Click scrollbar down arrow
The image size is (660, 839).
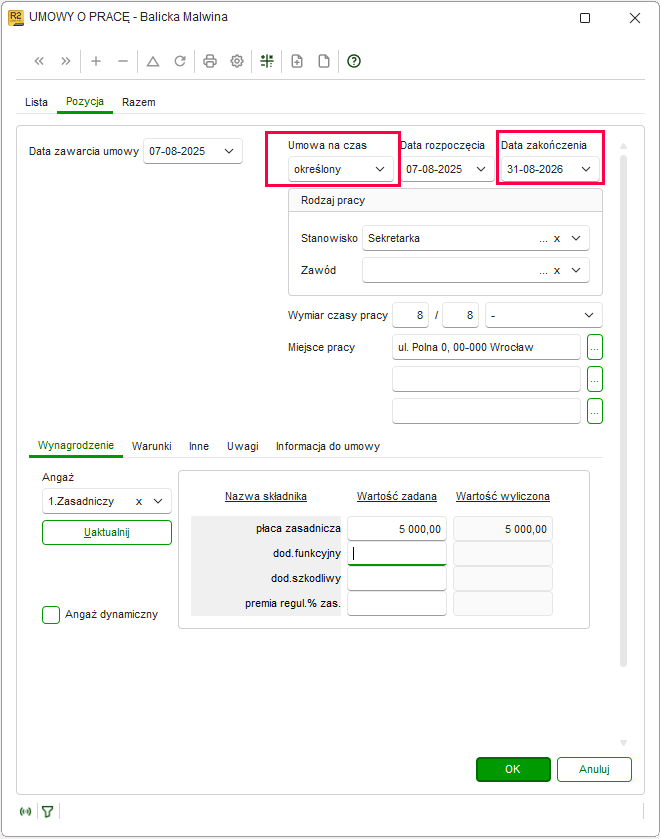624,743
